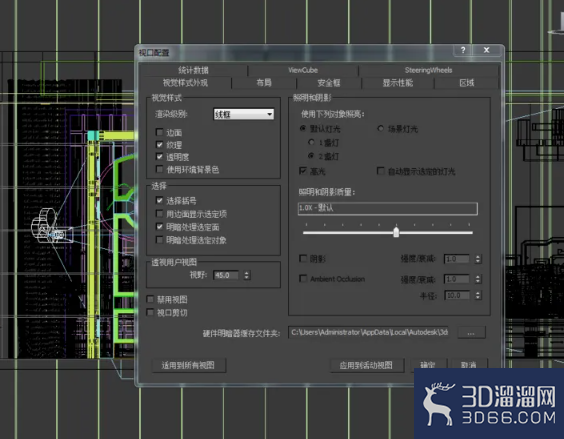Adjust Ambient Occlusion 强度/衰减 spinner
The width and height of the screenshot is (564, 439).
pyautogui.click(x=478, y=279)
